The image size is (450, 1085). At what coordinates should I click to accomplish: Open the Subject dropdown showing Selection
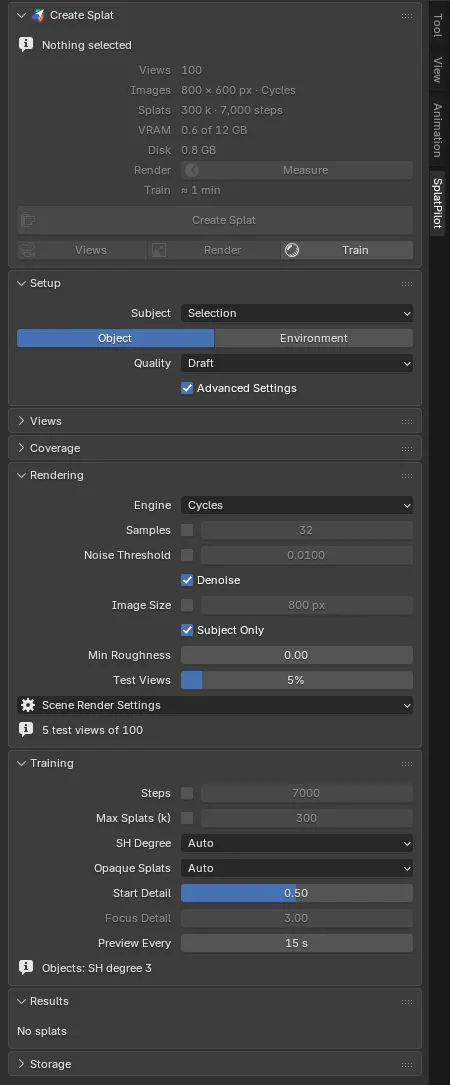click(297, 313)
